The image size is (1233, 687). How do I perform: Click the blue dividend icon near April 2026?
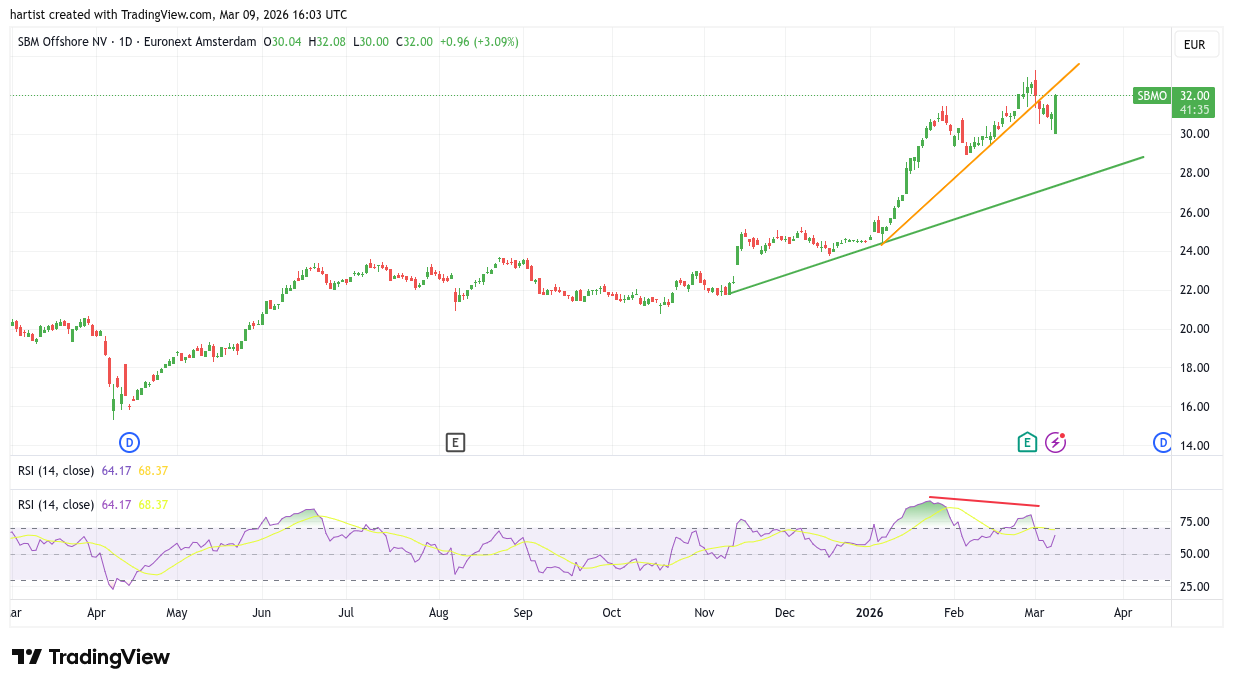pos(1162,442)
